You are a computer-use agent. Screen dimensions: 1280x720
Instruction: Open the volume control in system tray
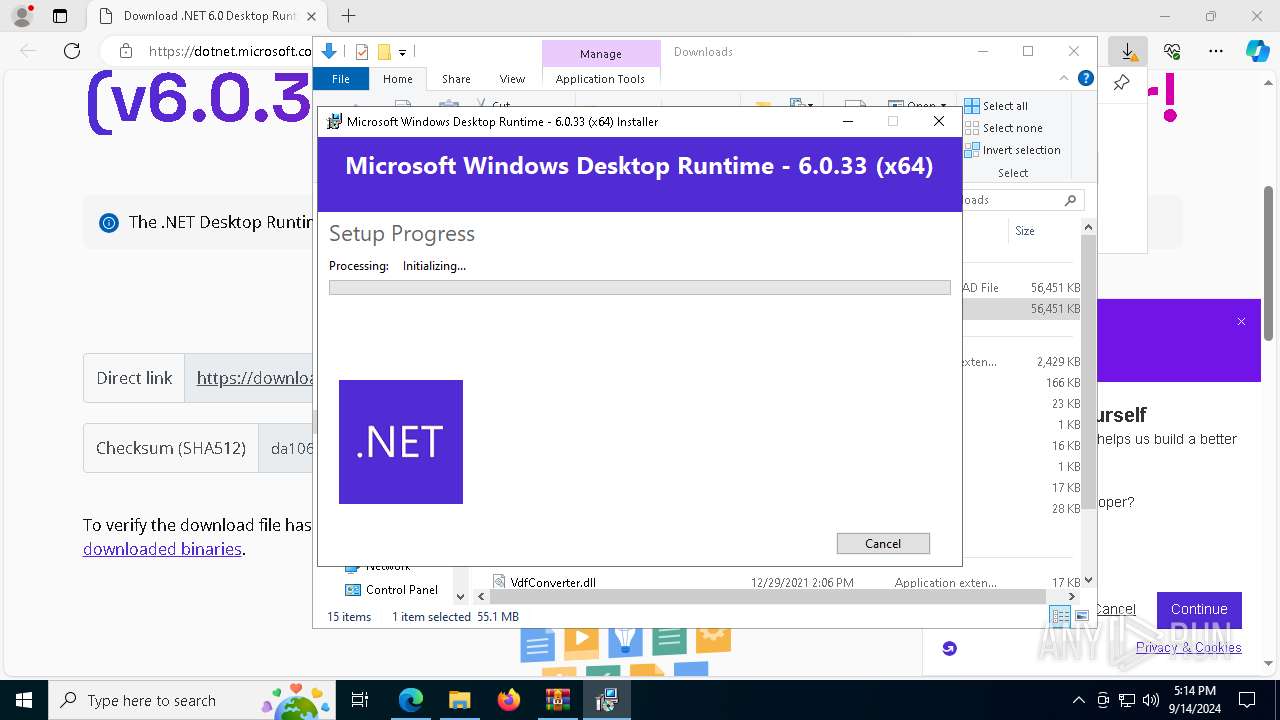[1151, 700]
